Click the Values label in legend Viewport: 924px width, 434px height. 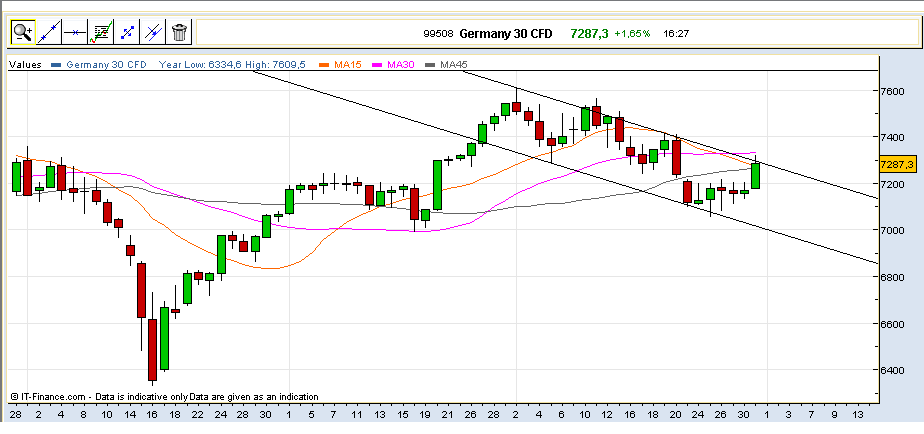[25, 65]
